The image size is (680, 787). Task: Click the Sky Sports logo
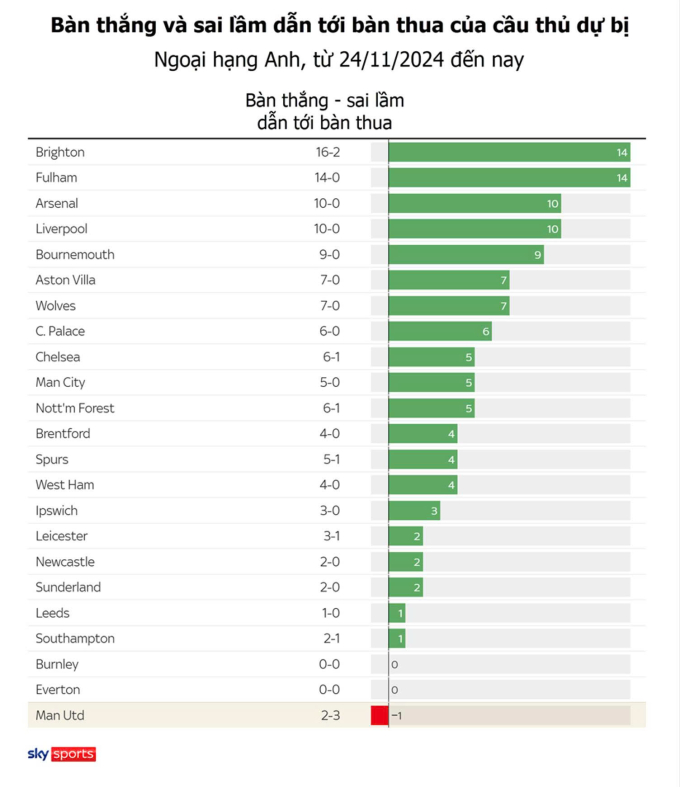[x=61, y=754]
